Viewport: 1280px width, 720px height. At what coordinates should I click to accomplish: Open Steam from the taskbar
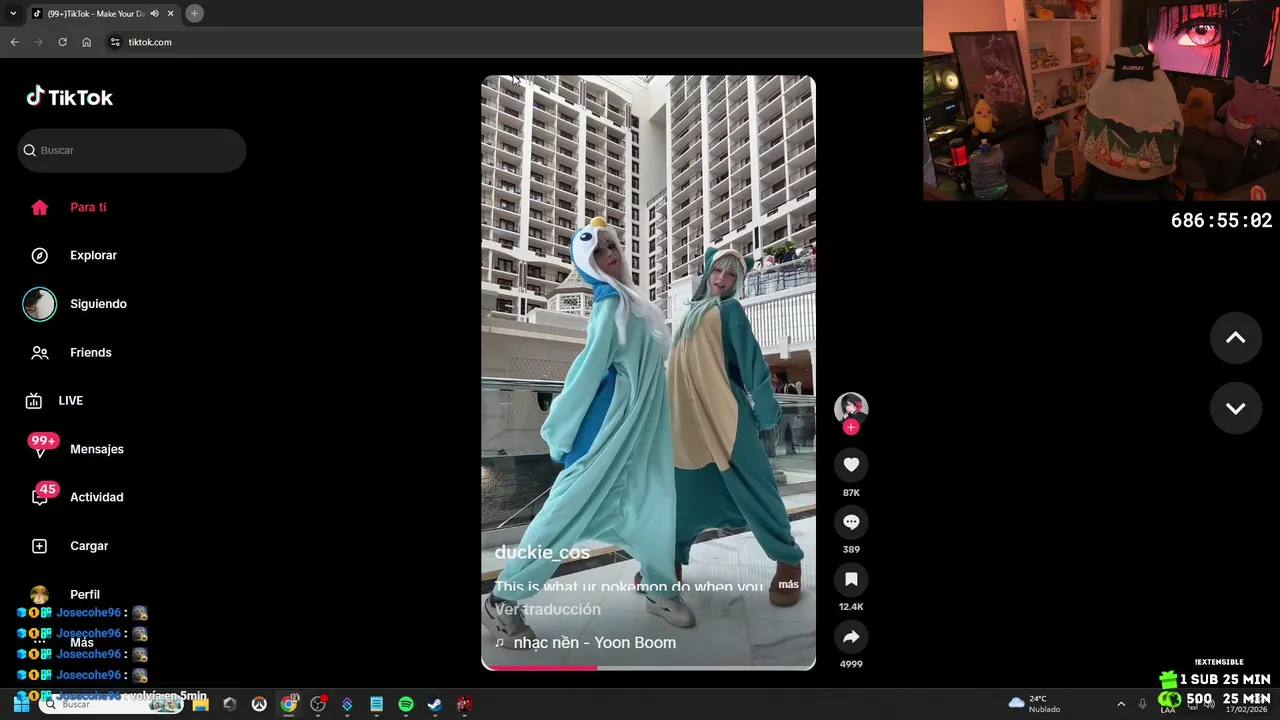point(435,704)
